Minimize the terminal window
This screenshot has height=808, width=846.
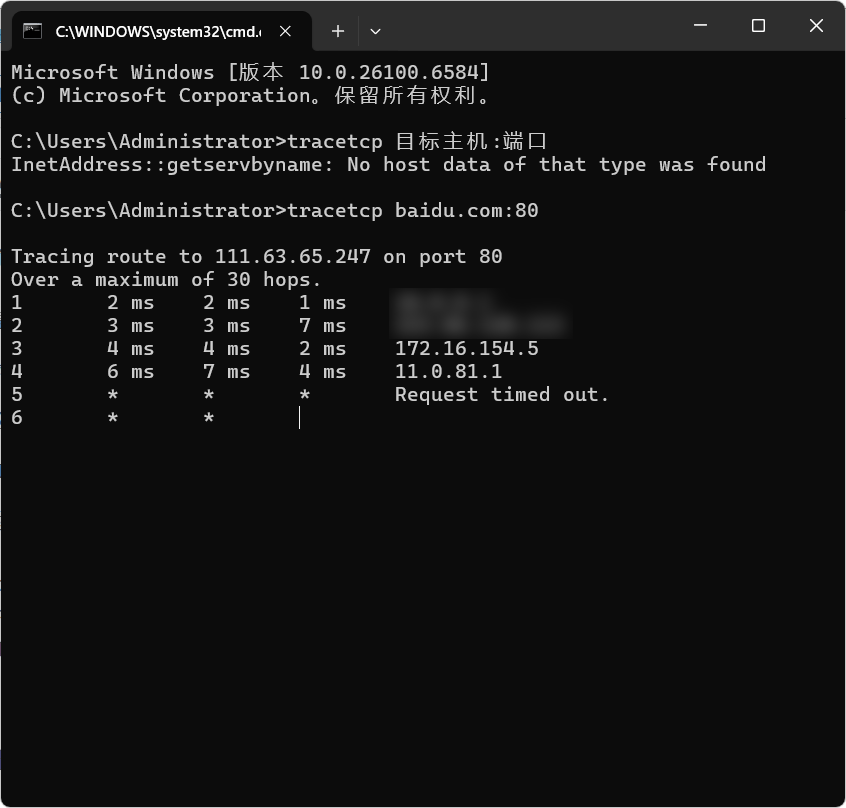(x=701, y=26)
